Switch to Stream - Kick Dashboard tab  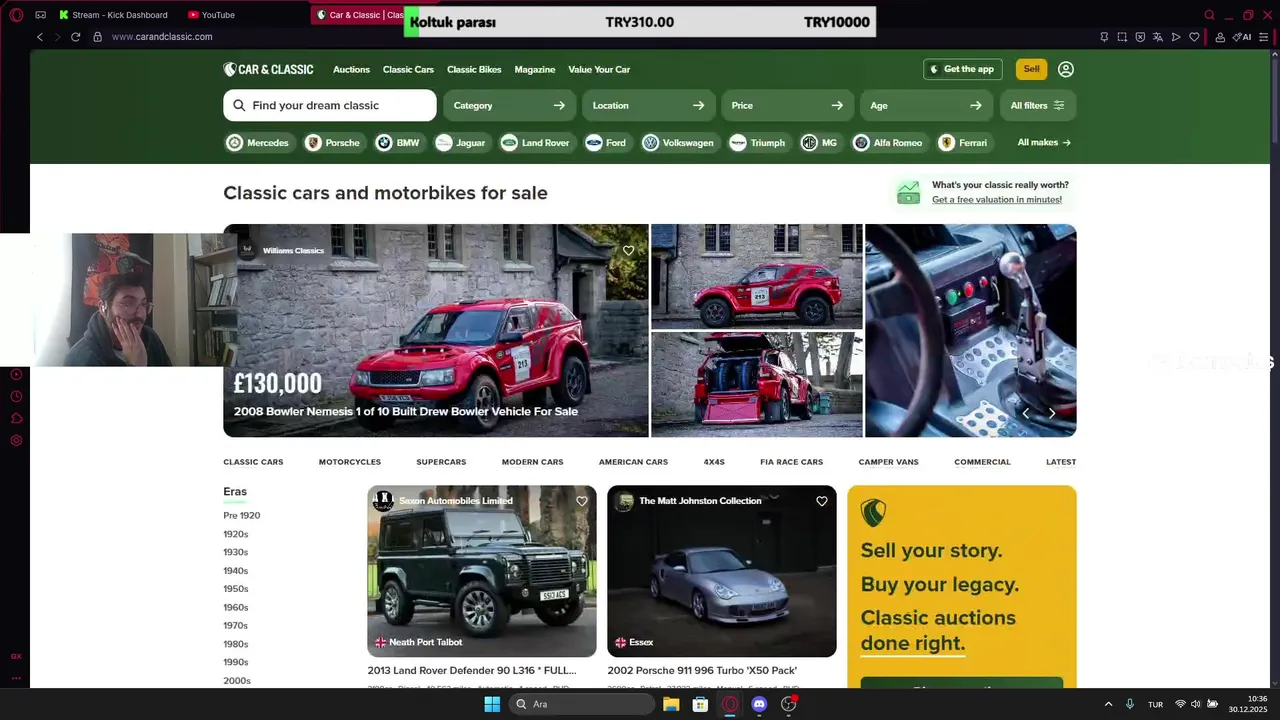[113, 15]
